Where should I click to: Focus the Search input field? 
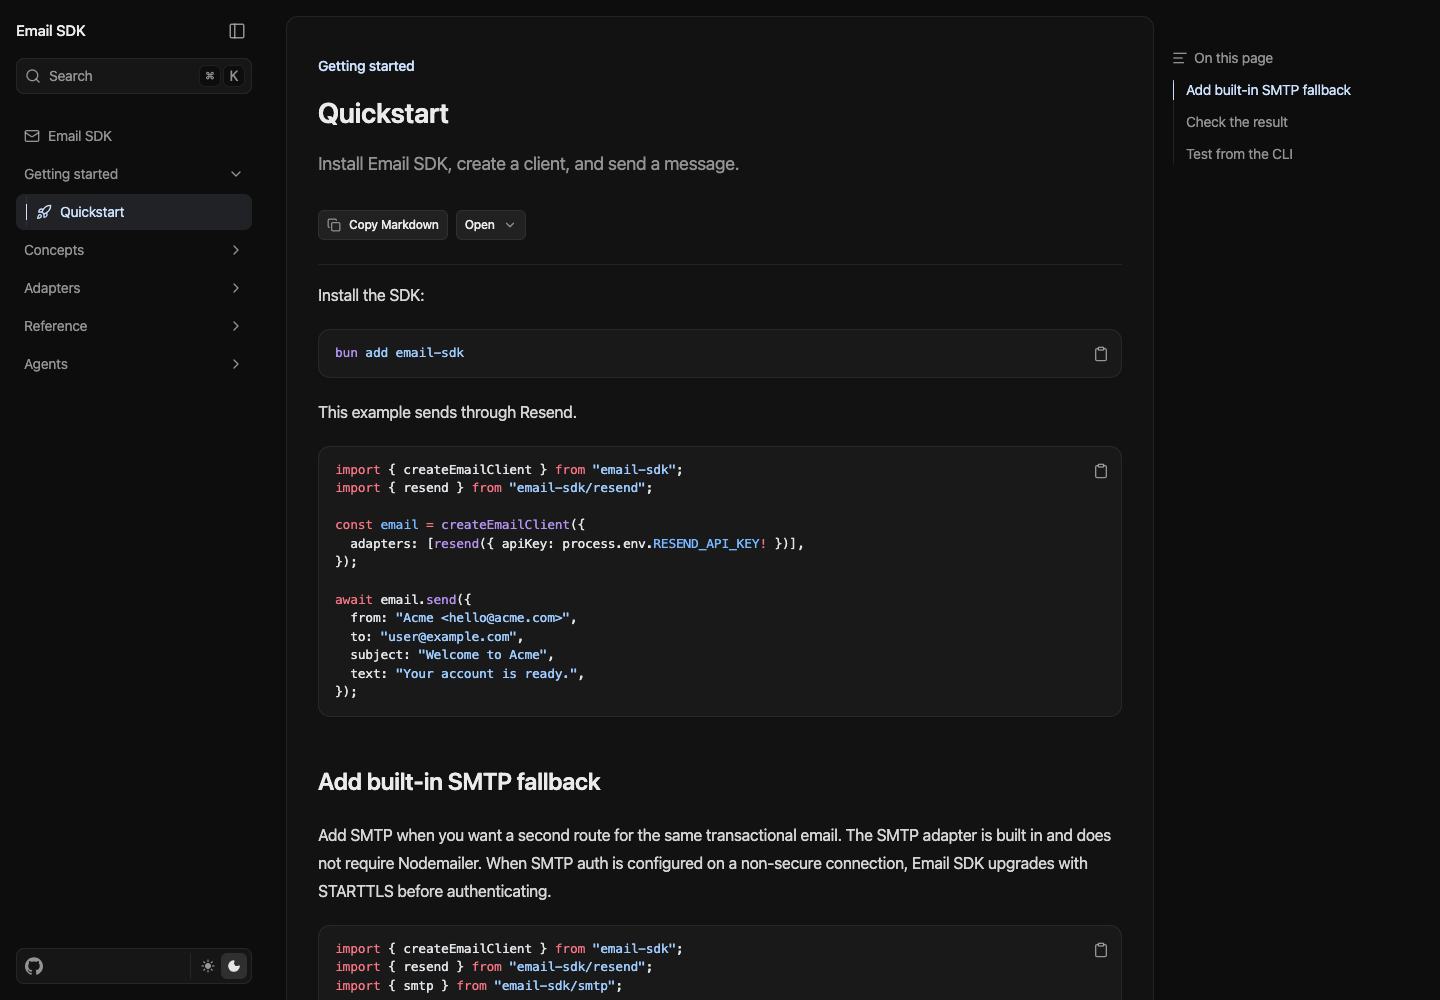134,76
